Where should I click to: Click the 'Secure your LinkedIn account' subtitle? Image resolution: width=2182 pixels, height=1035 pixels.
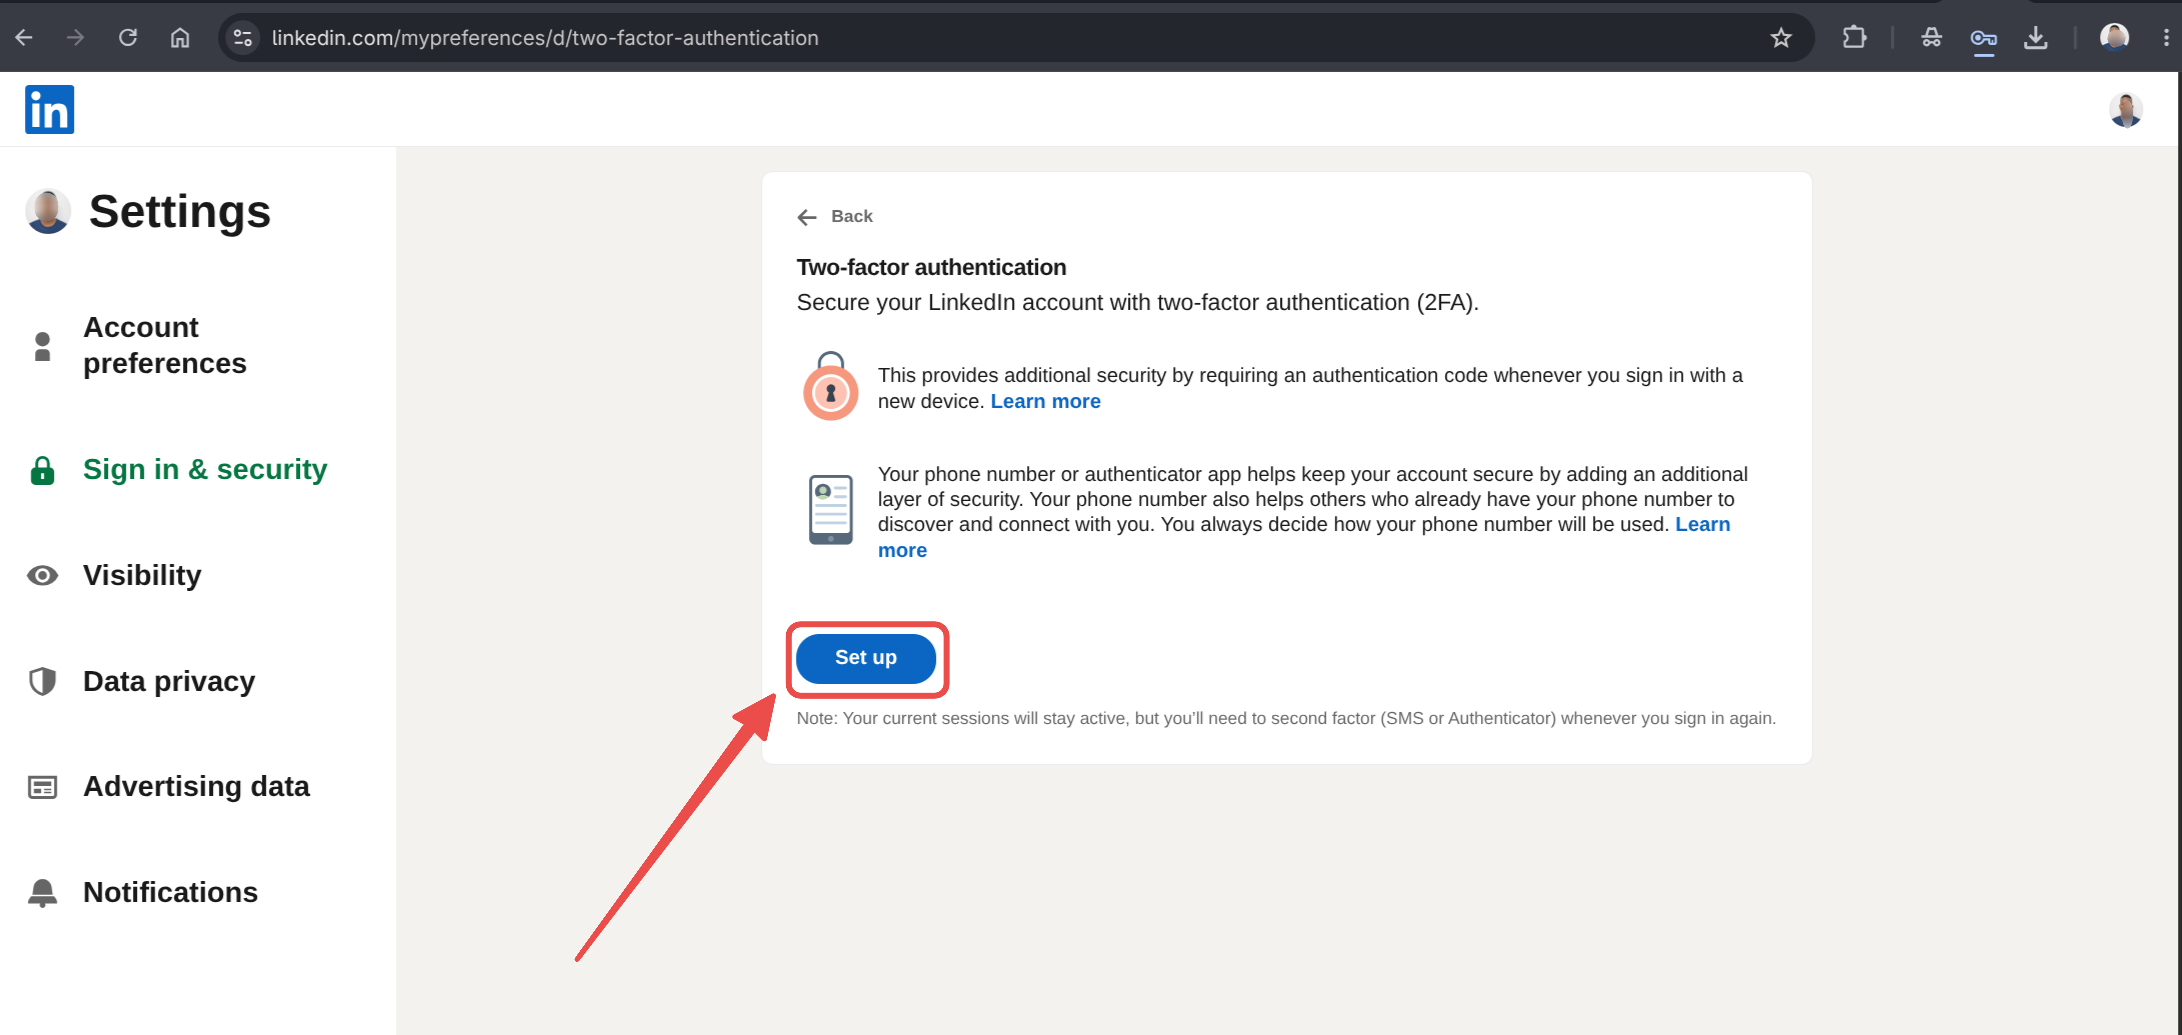[x=1137, y=302]
